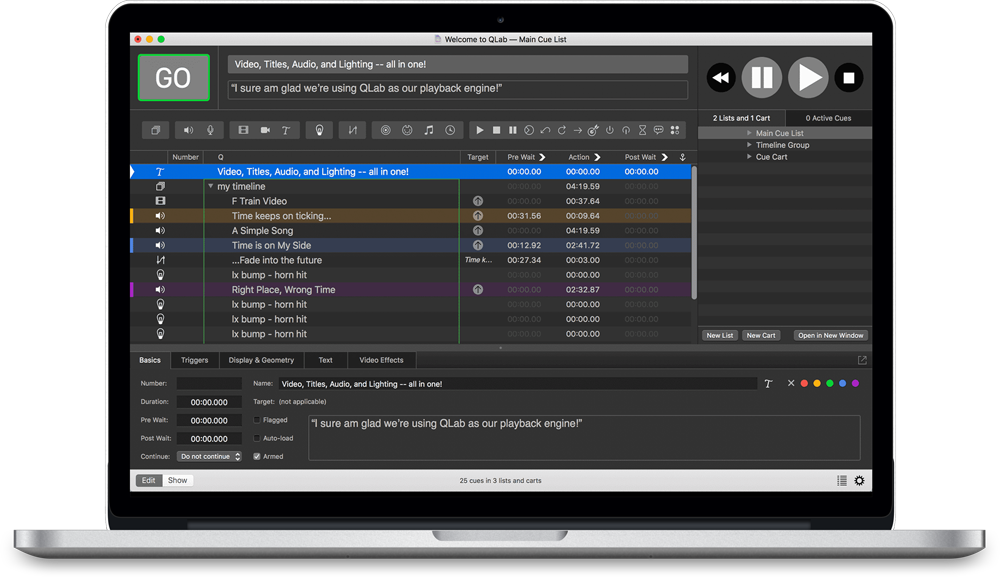Switch to the Triggers tab

(x=194, y=360)
